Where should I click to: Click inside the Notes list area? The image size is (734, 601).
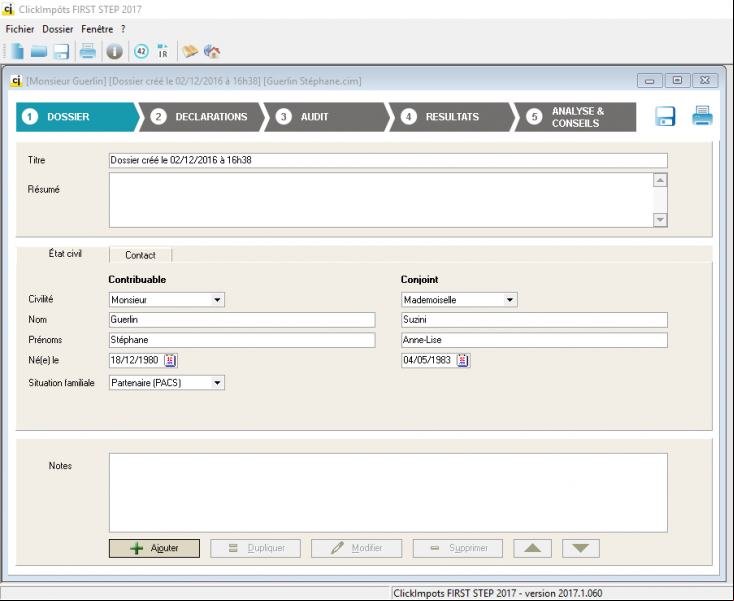coord(388,492)
